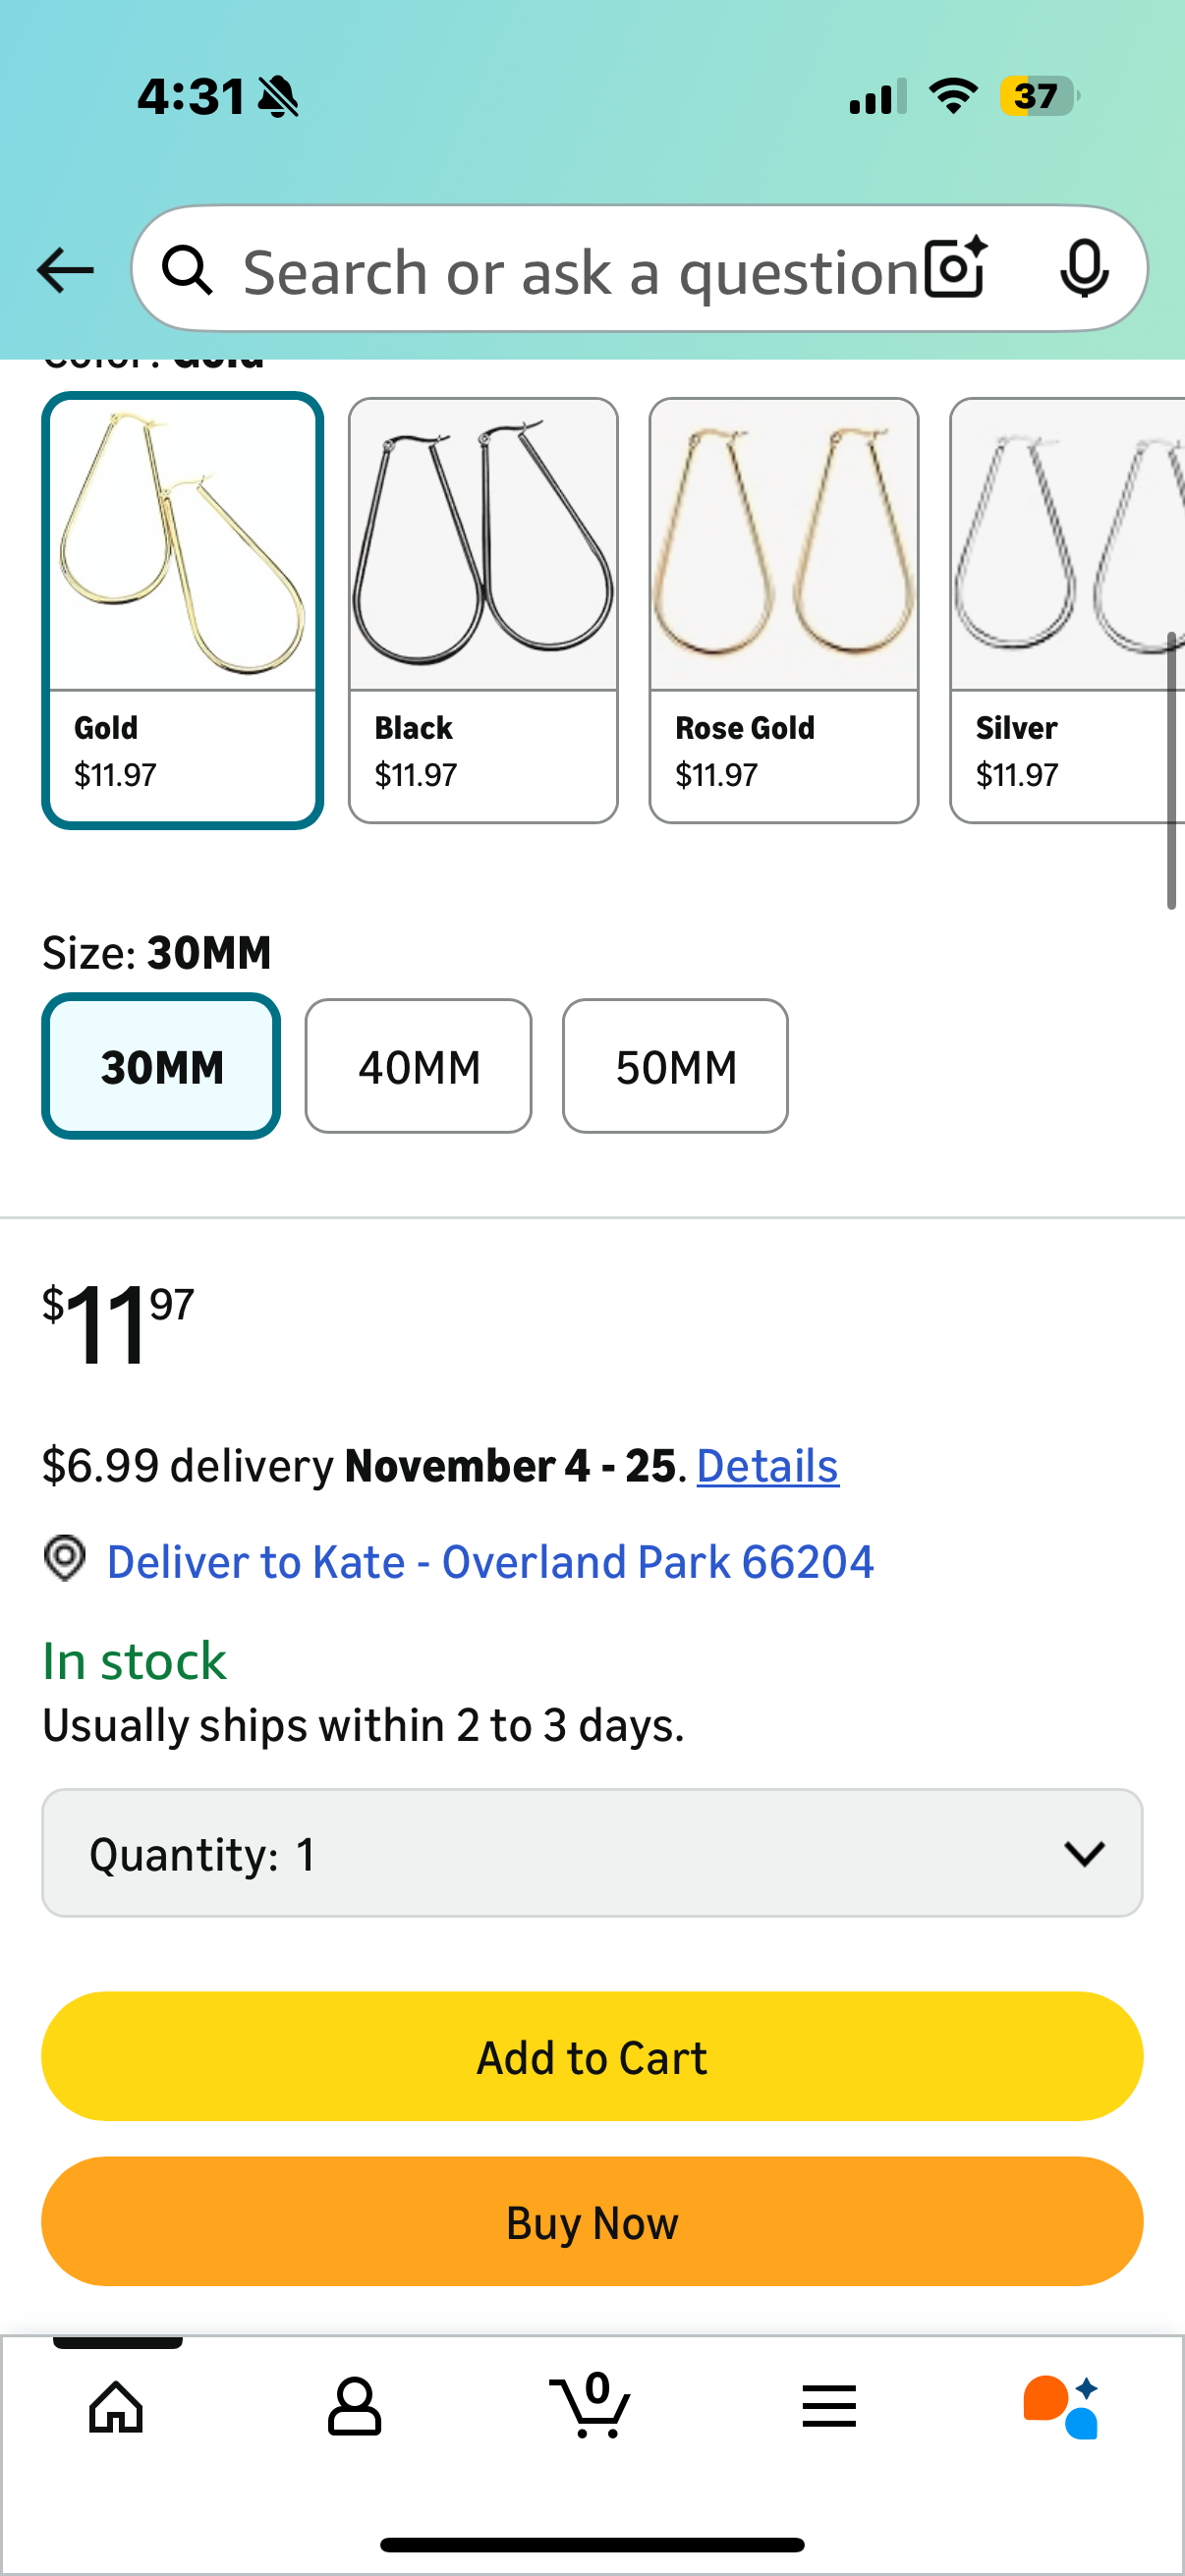Focus the search or ask a question field
Viewport: 1185px width, 2576px height.
coord(580,270)
